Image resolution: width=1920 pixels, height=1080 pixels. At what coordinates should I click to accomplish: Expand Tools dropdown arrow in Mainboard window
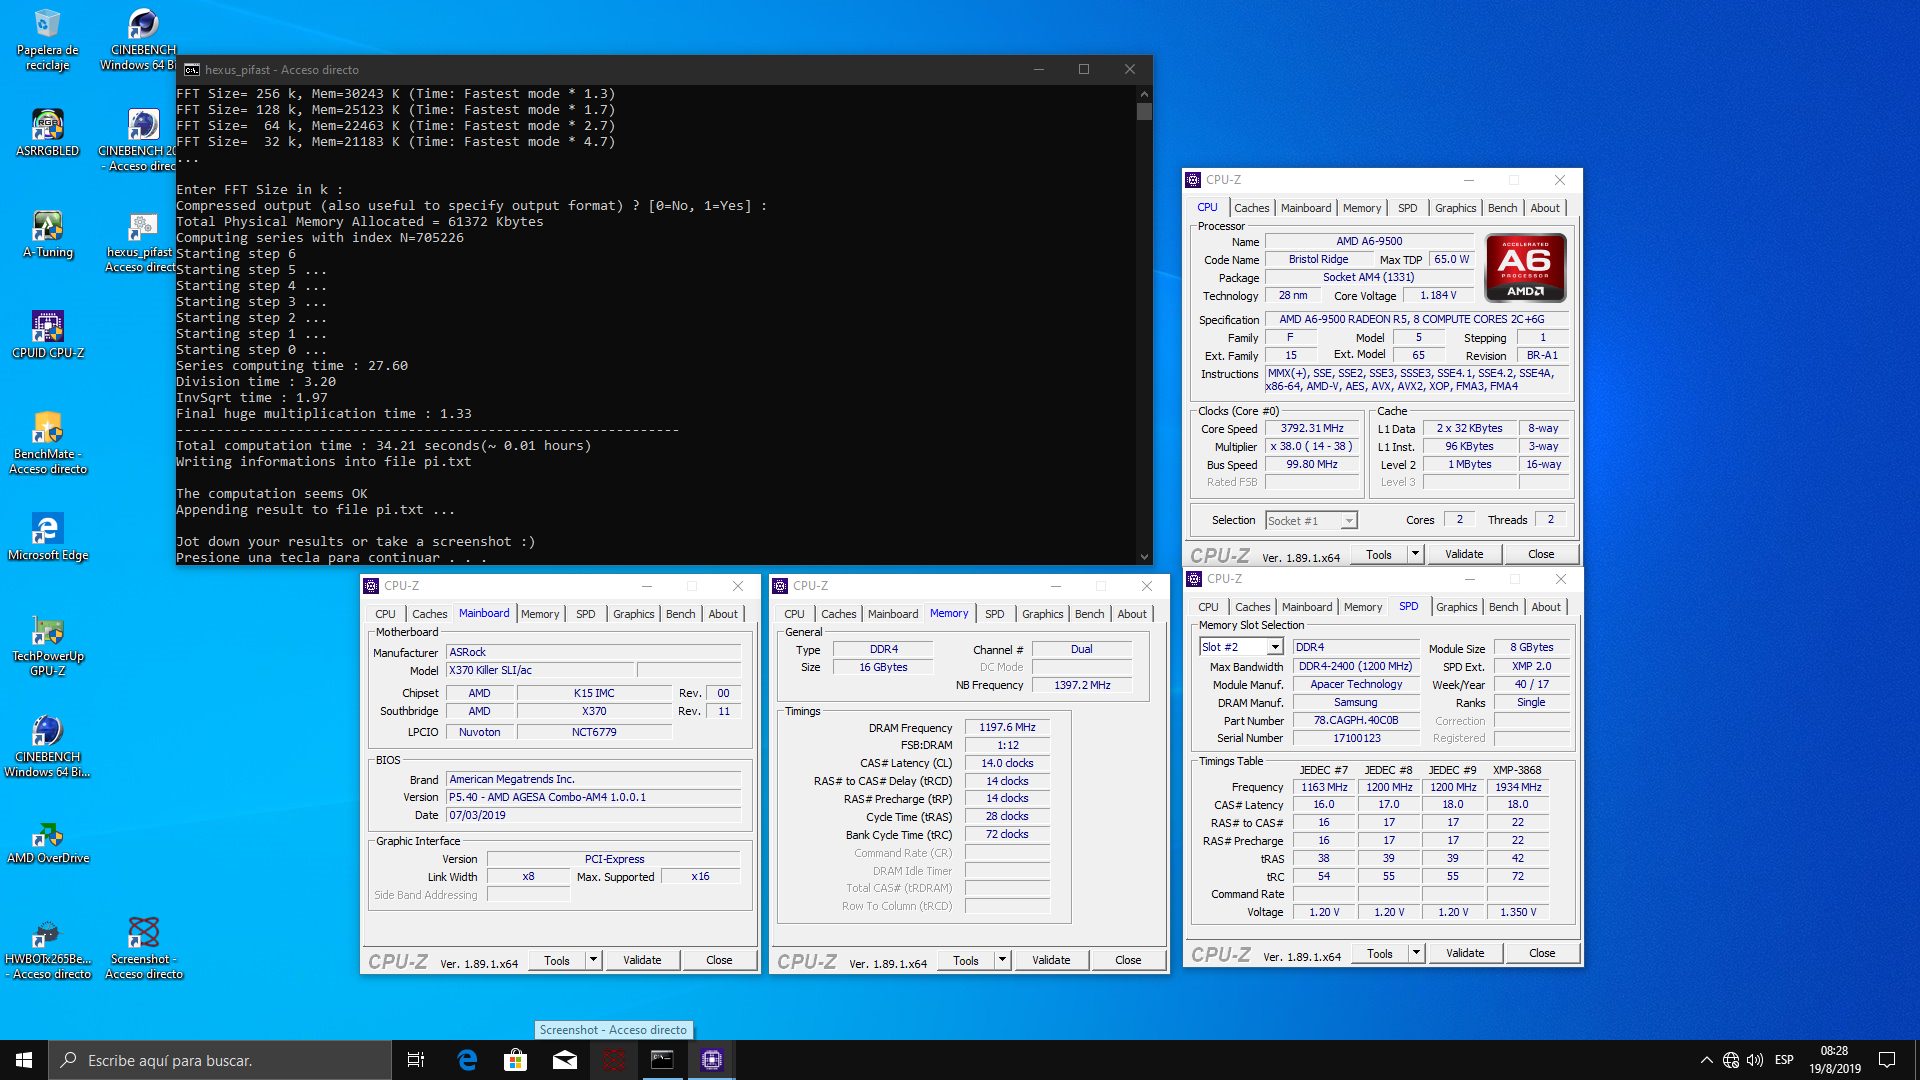(593, 960)
